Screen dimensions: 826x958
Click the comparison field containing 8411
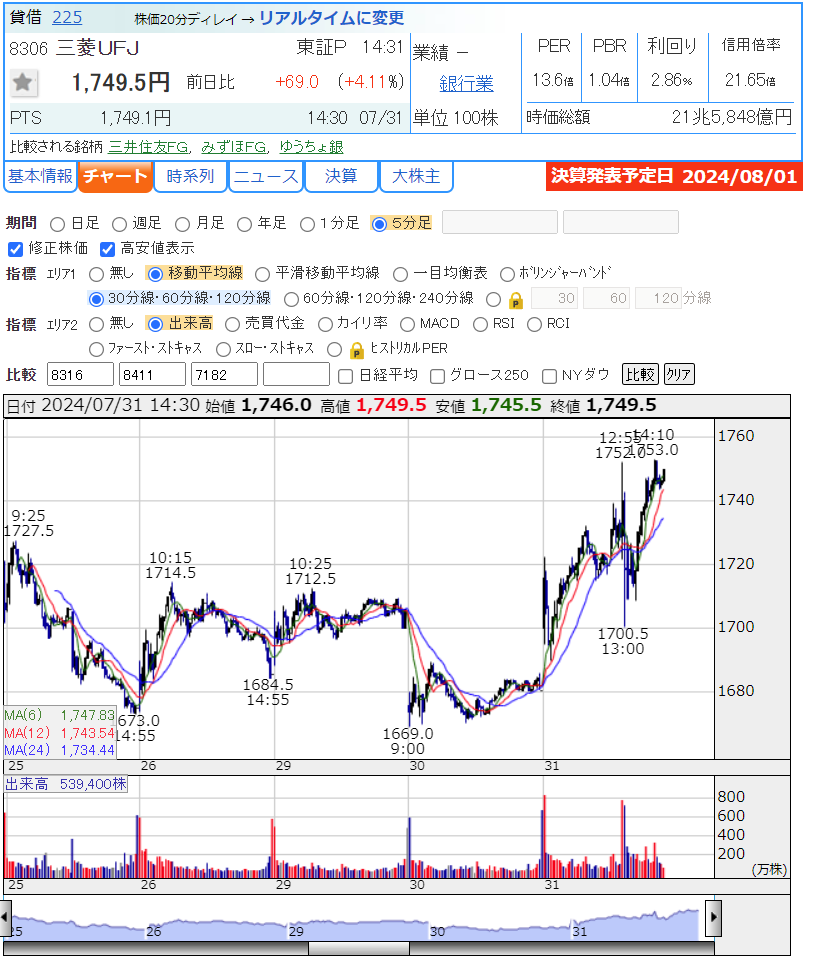coord(153,375)
